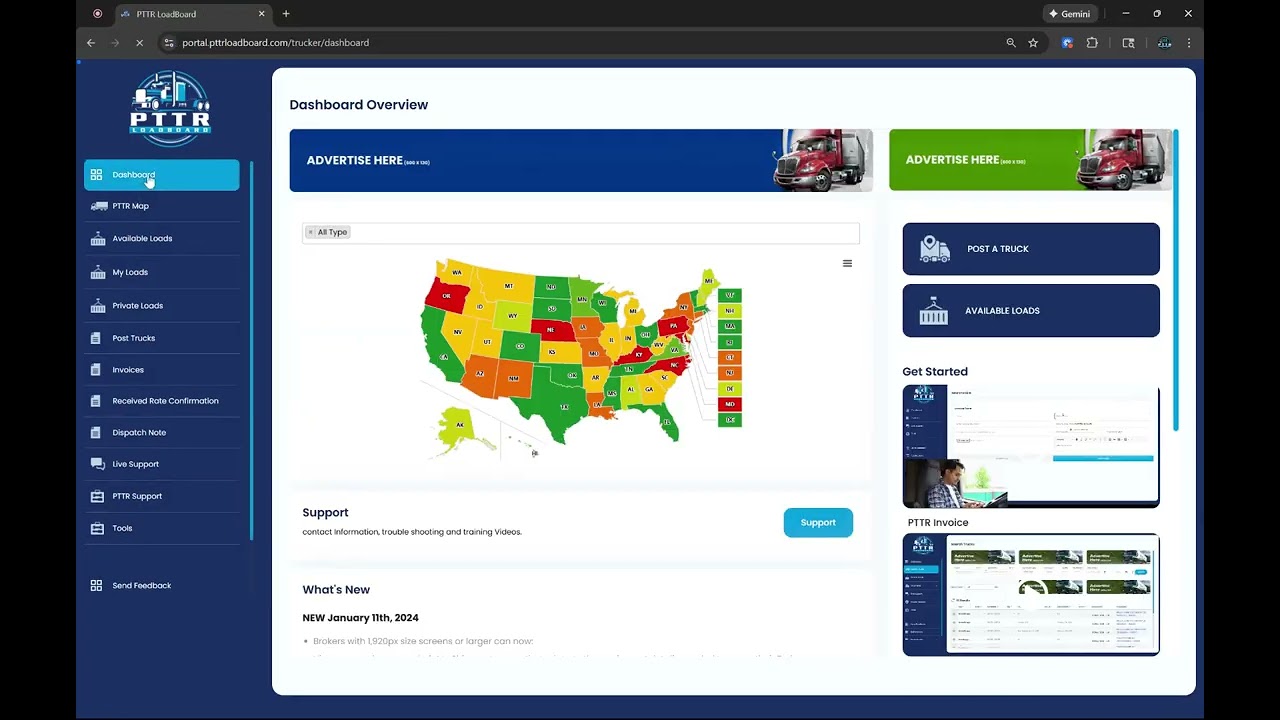Click the CT state callout box
Screen dimensions: 1280x720
click(730, 357)
